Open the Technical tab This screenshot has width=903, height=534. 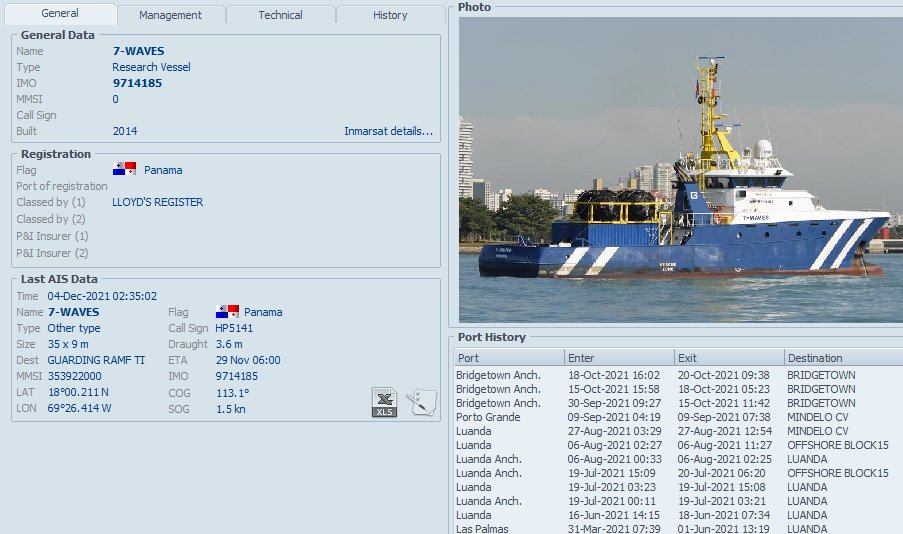[x=280, y=15]
